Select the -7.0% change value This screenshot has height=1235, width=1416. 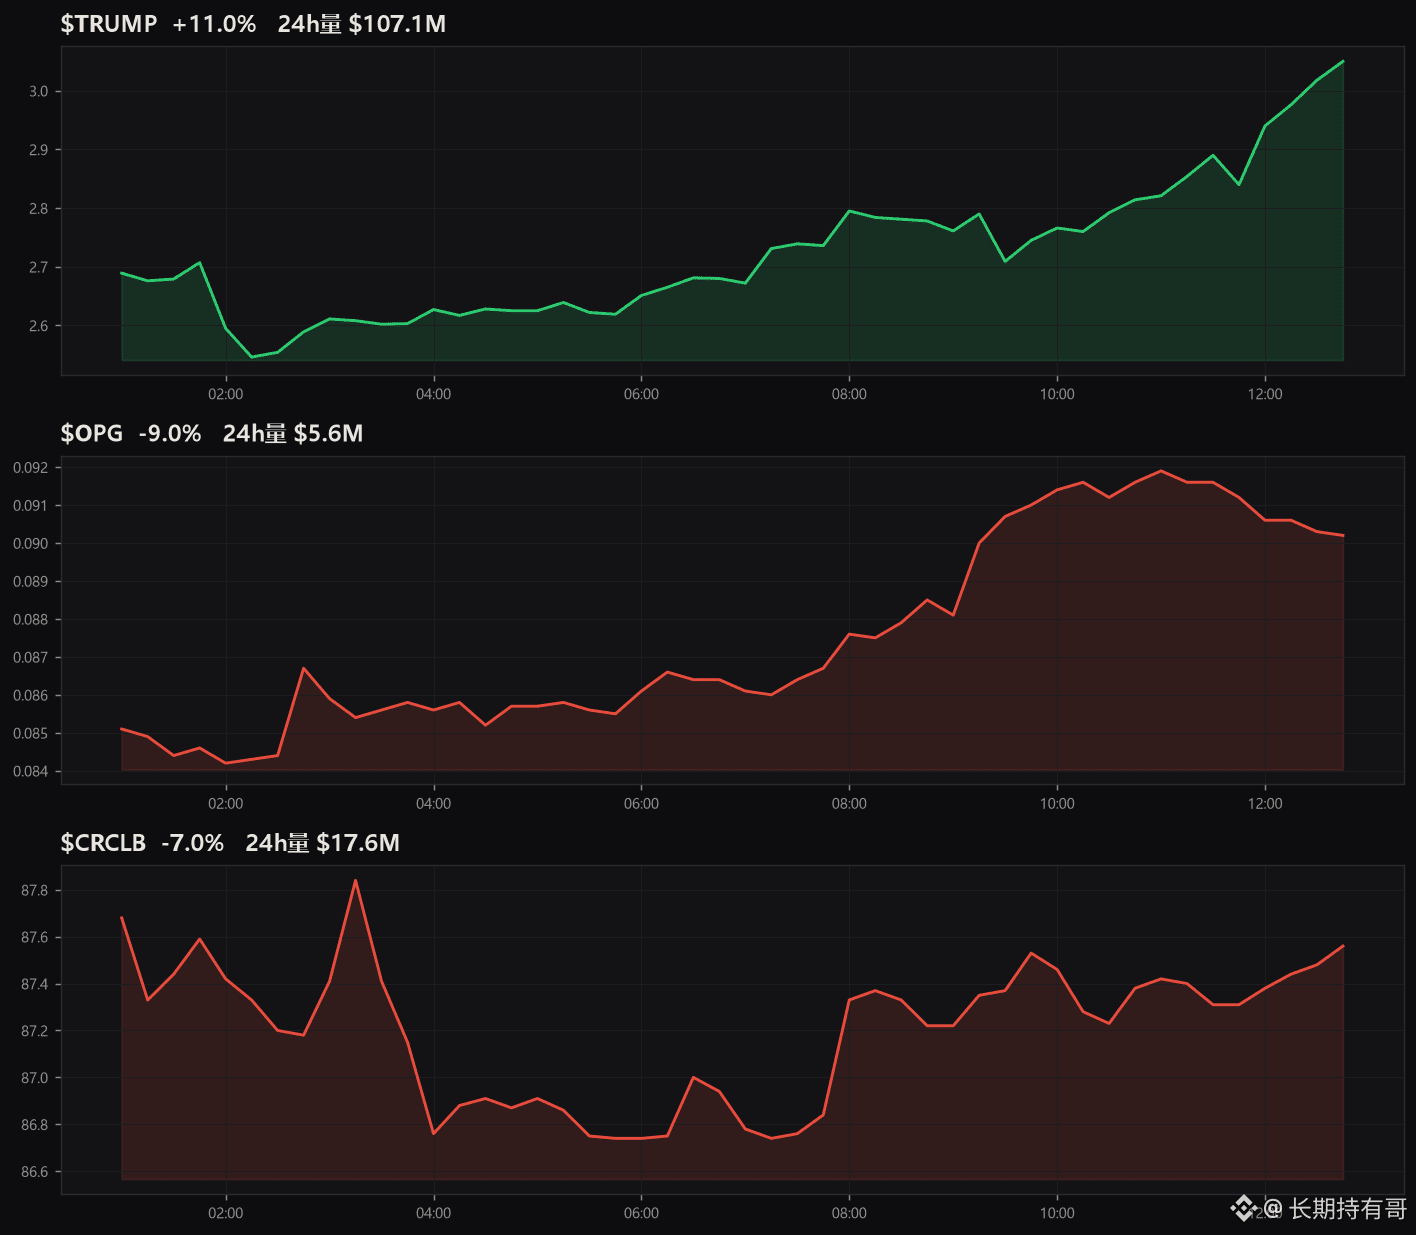(193, 843)
